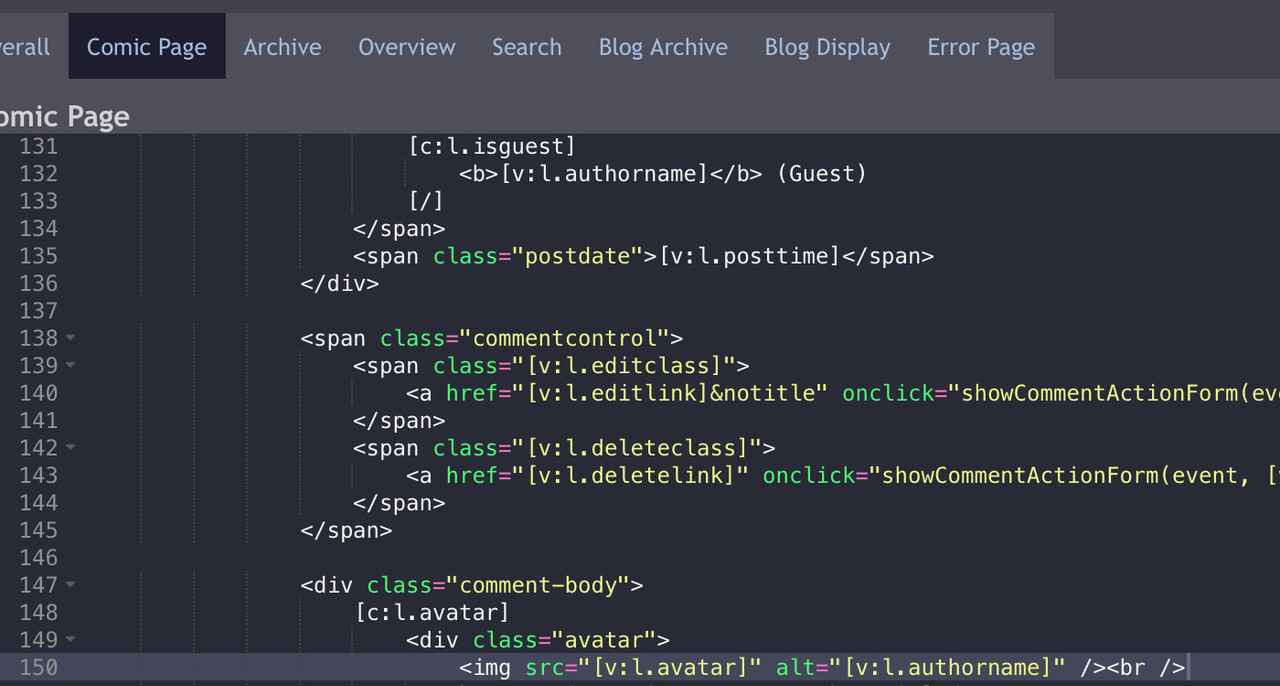This screenshot has width=1280, height=686.
Task: Click the </span> tag on line 134
Action: (x=399, y=228)
